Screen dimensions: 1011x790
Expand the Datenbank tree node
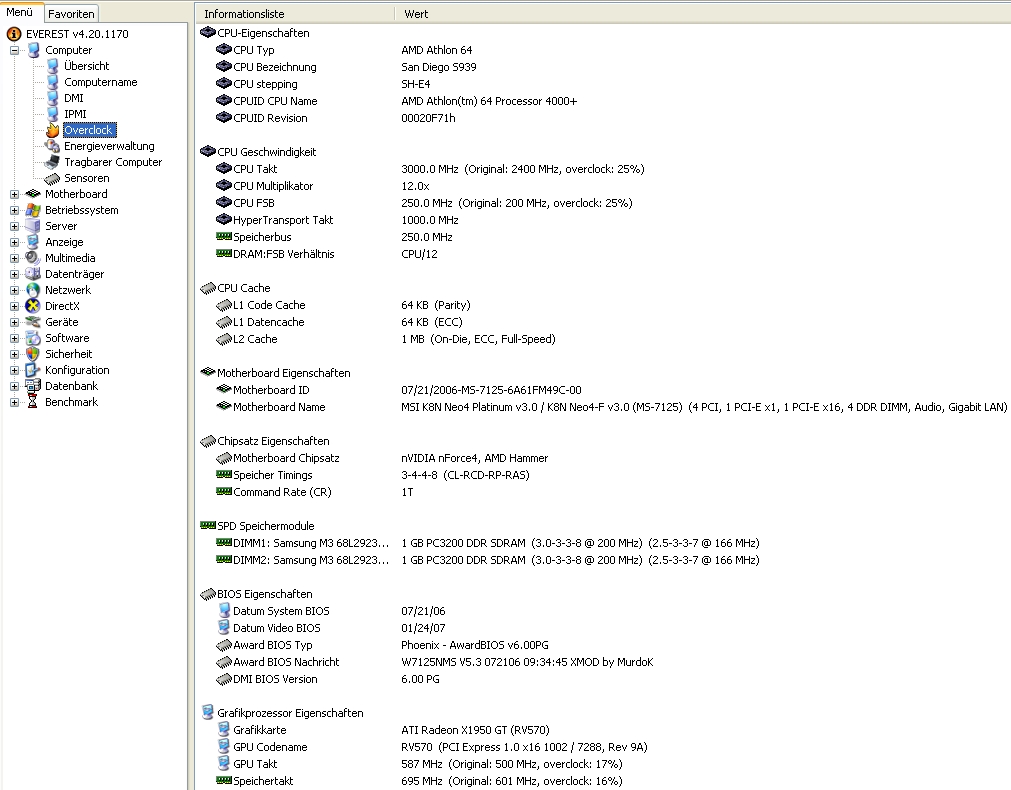(x=14, y=386)
